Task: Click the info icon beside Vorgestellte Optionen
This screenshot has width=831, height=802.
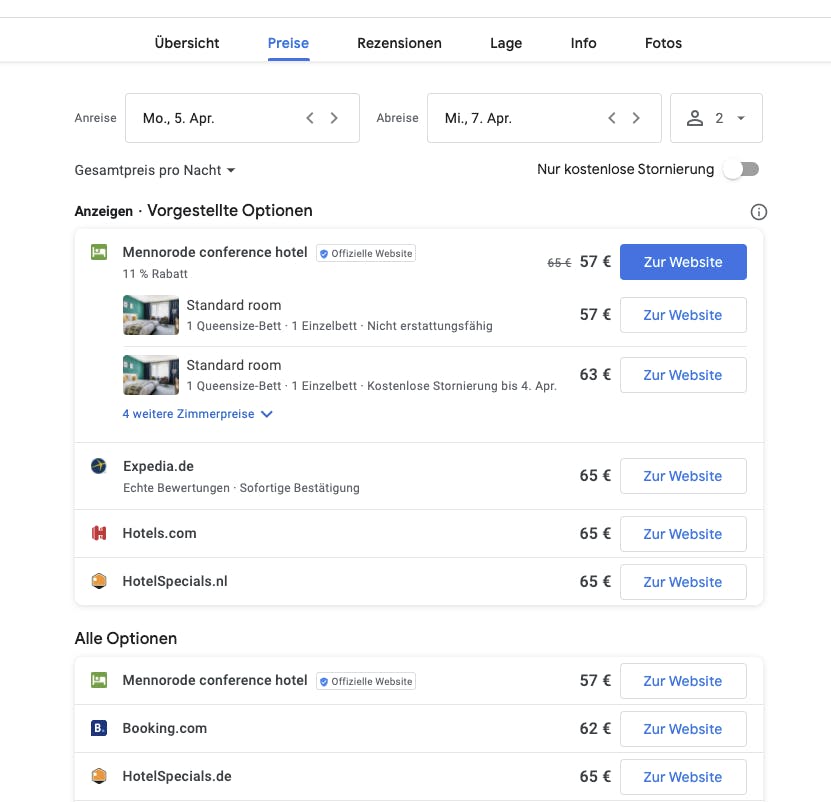Action: pyautogui.click(x=758, y=212)
